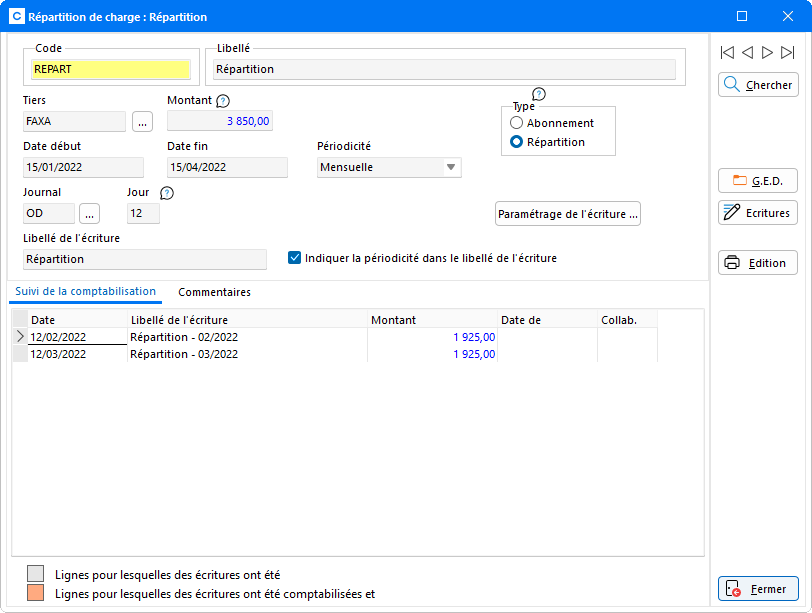Open the Journal lookup ellipsis button
Image resolution: width=812 pixels, height=613 pixels.
(90, 213)
